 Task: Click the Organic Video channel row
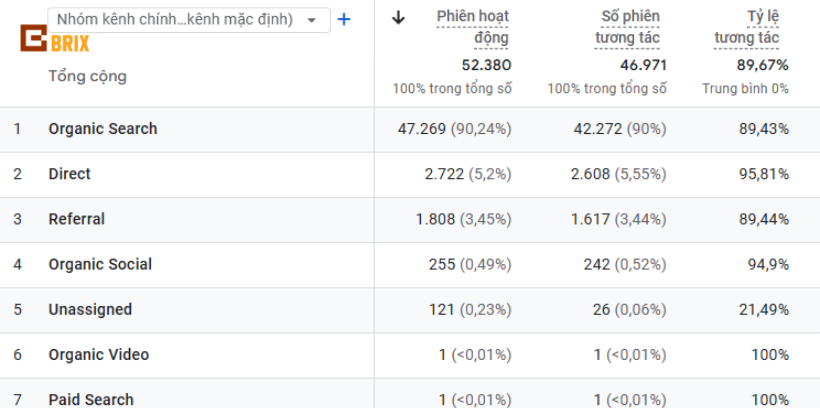pos(98,354)
